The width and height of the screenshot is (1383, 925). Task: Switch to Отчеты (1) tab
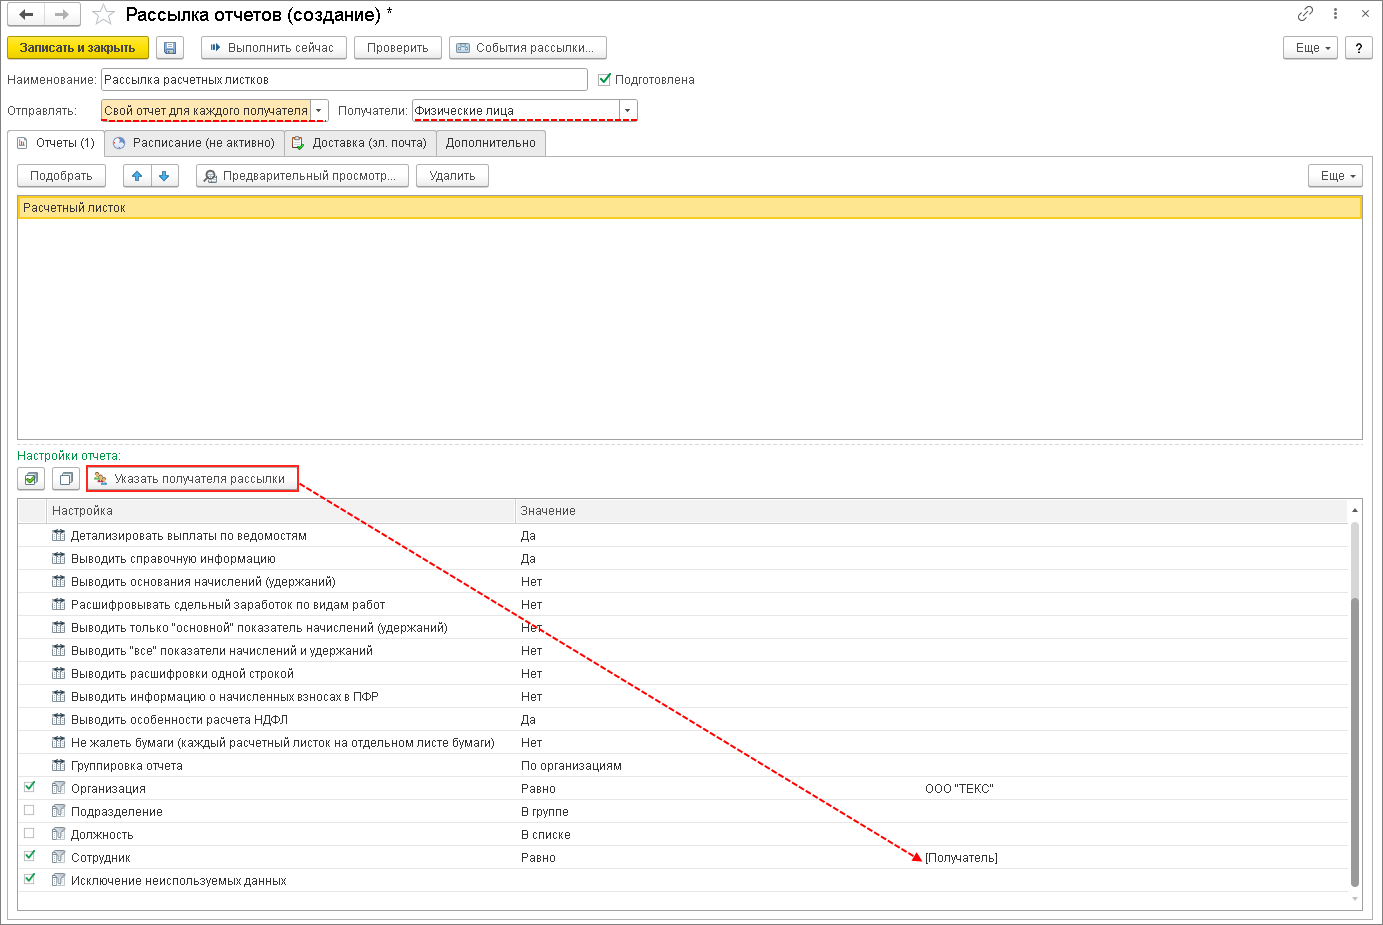click(x=56, y=143)
